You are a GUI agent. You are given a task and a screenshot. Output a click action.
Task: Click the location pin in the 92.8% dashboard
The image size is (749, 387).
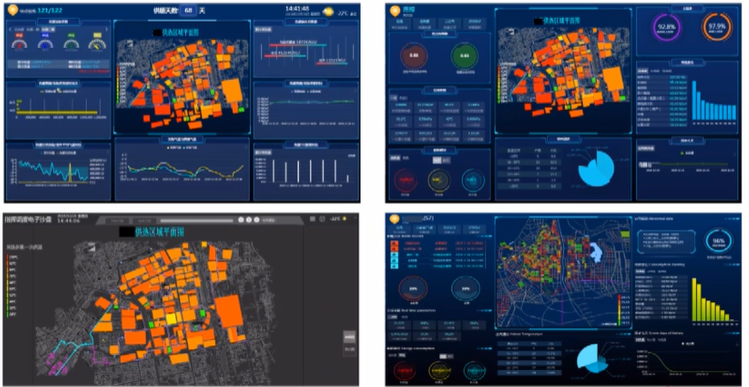tap(395, 11)
